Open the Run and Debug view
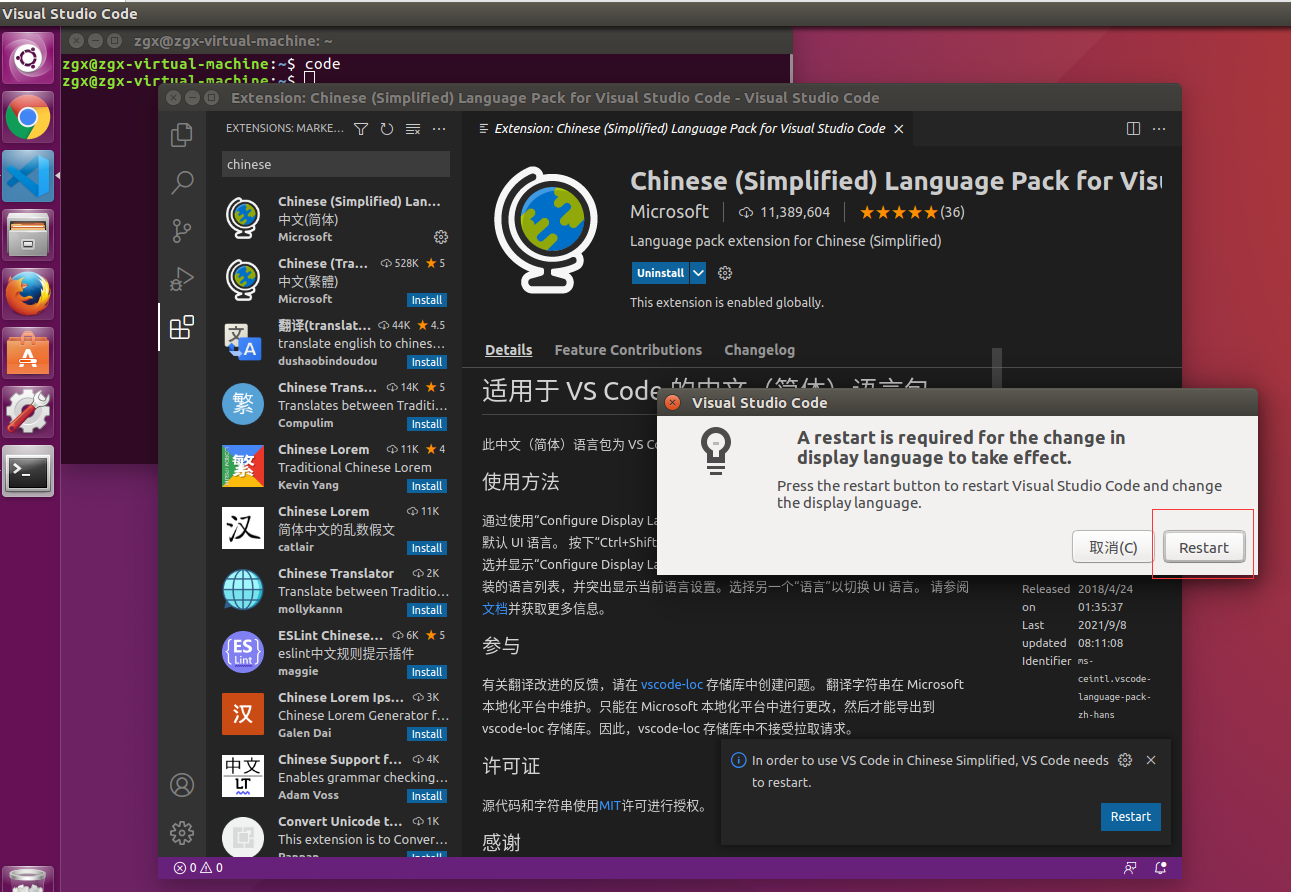This screenshot has height=892, width=1291. (x=182, y=279)
